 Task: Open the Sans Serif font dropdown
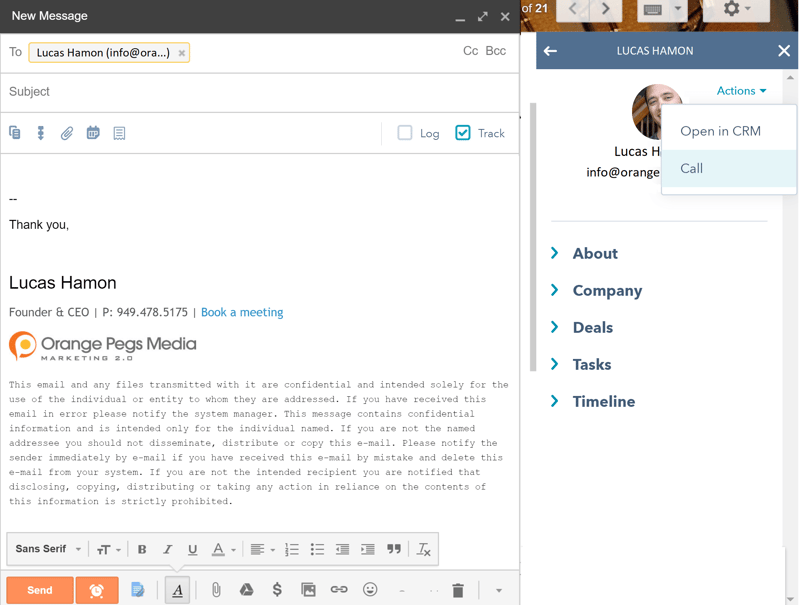pos(48,549)
